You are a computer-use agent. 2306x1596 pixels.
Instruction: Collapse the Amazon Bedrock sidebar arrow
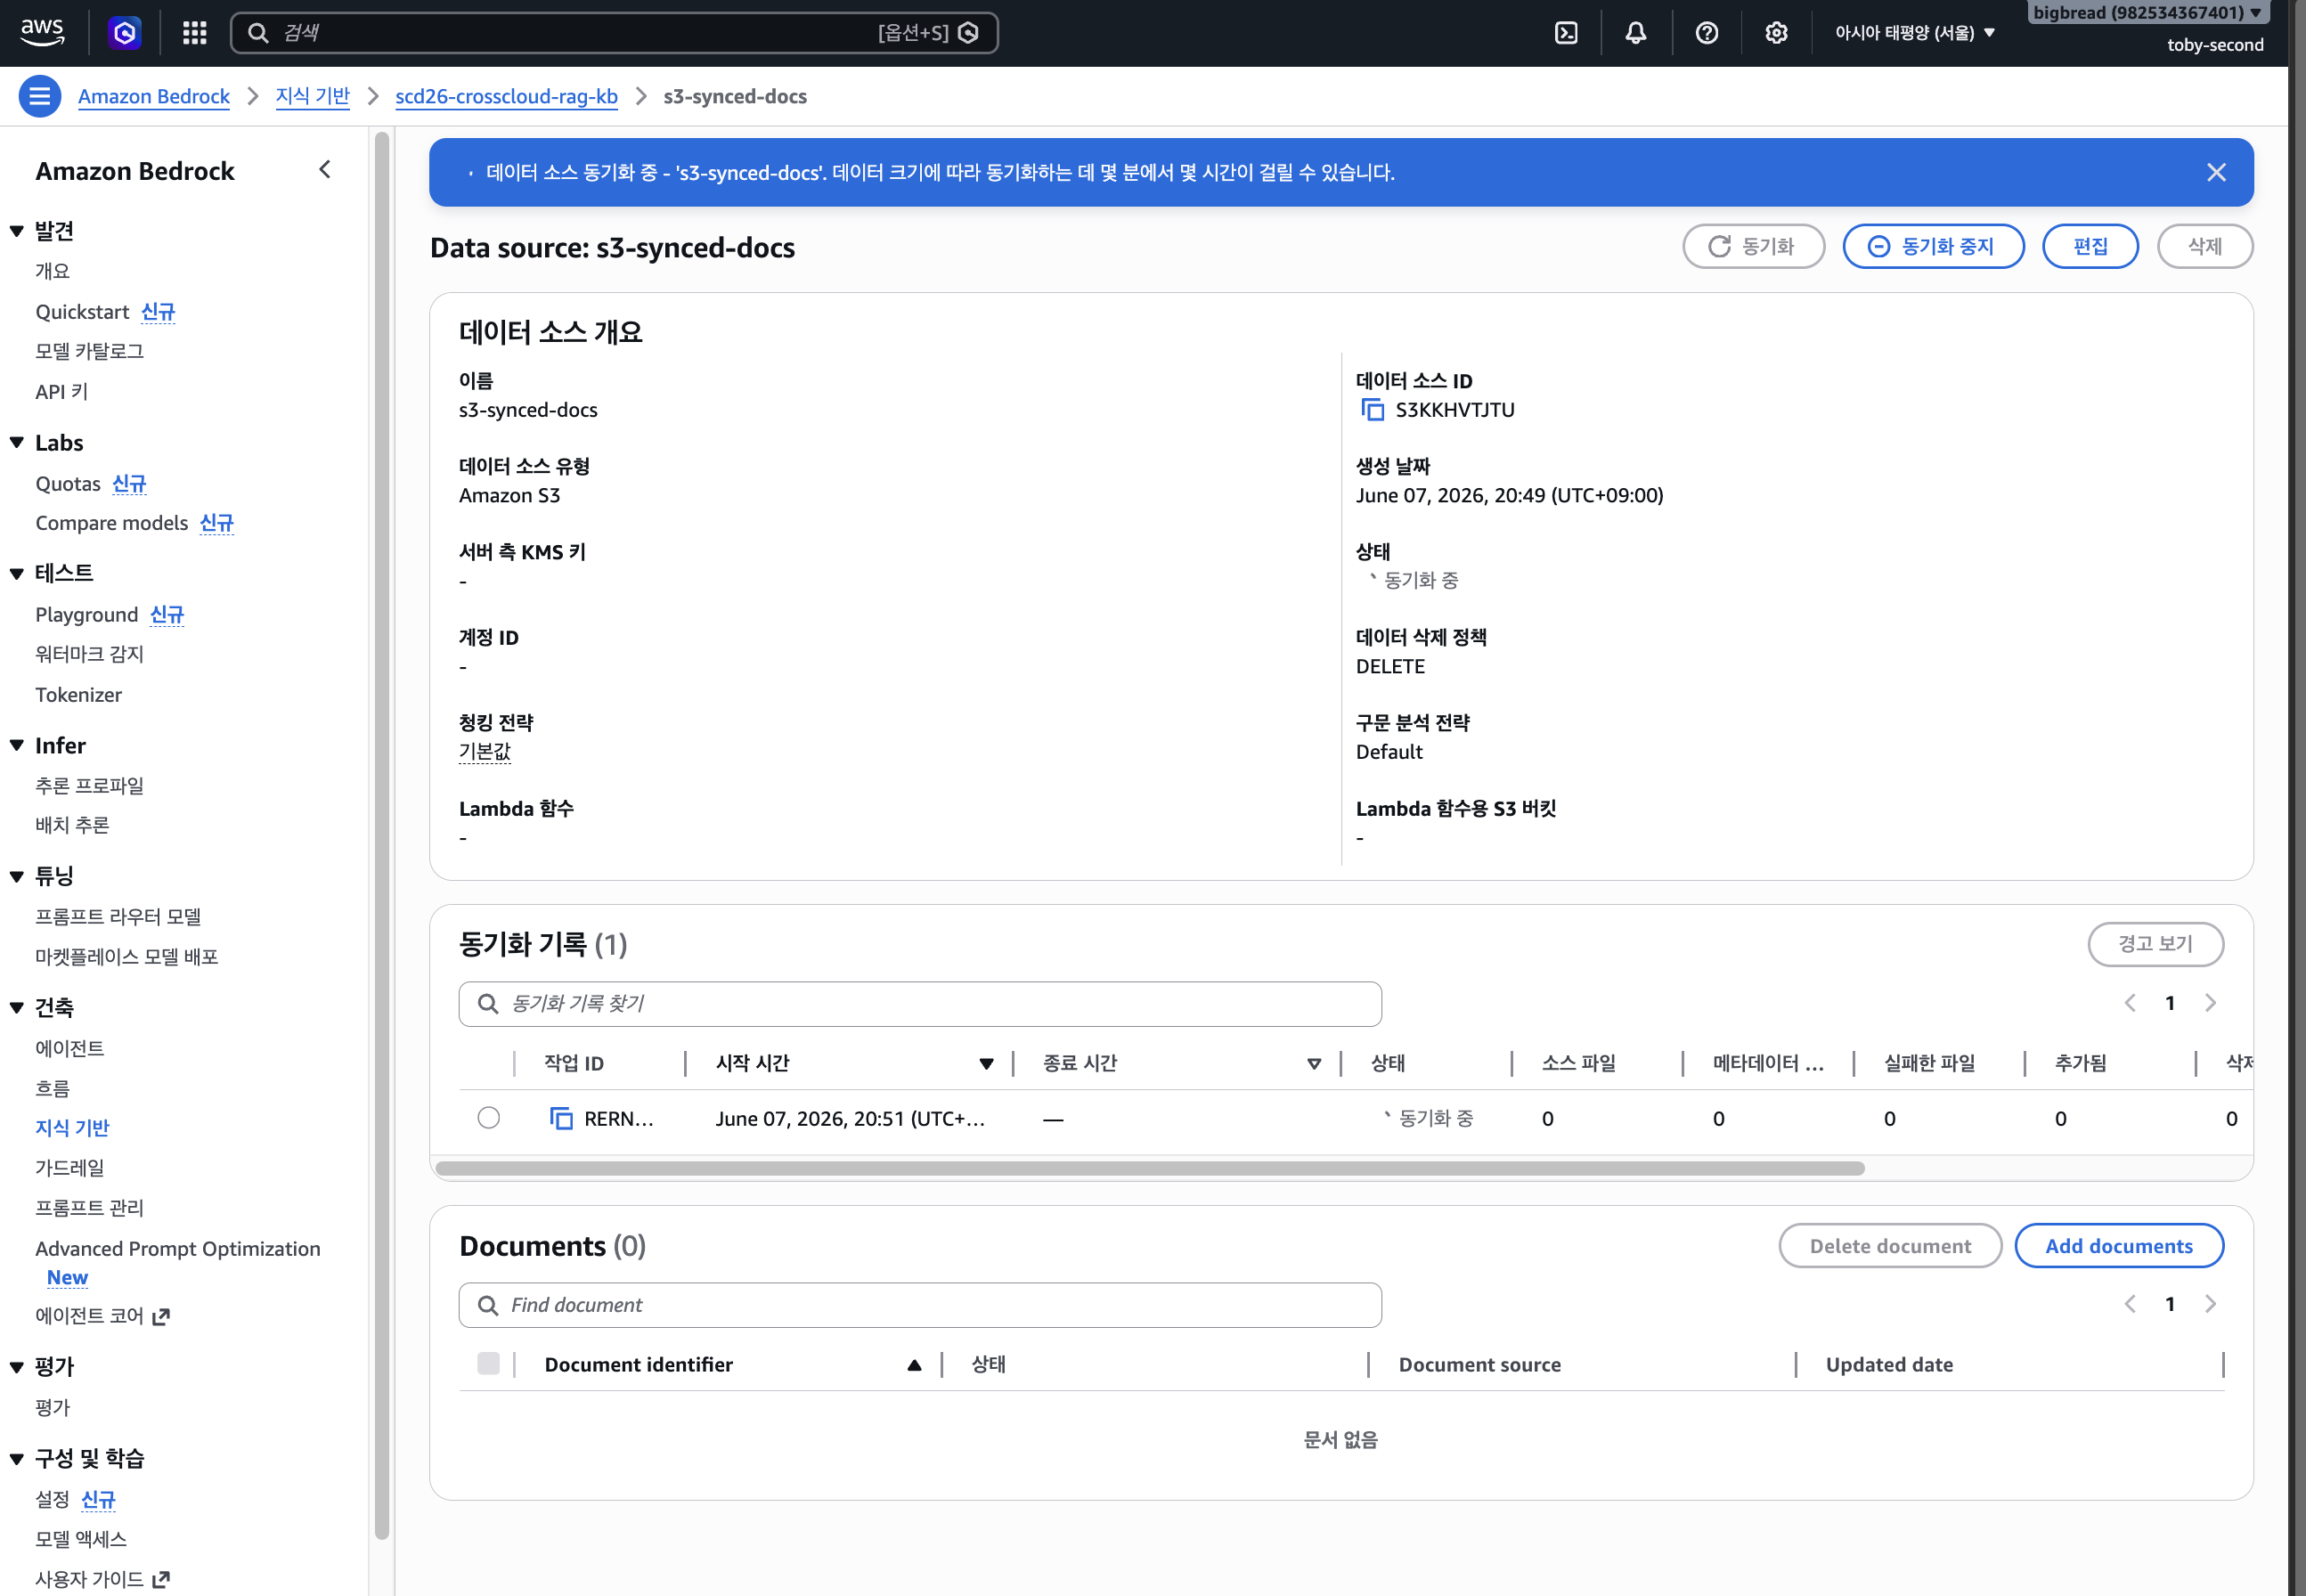click(325, 170)
